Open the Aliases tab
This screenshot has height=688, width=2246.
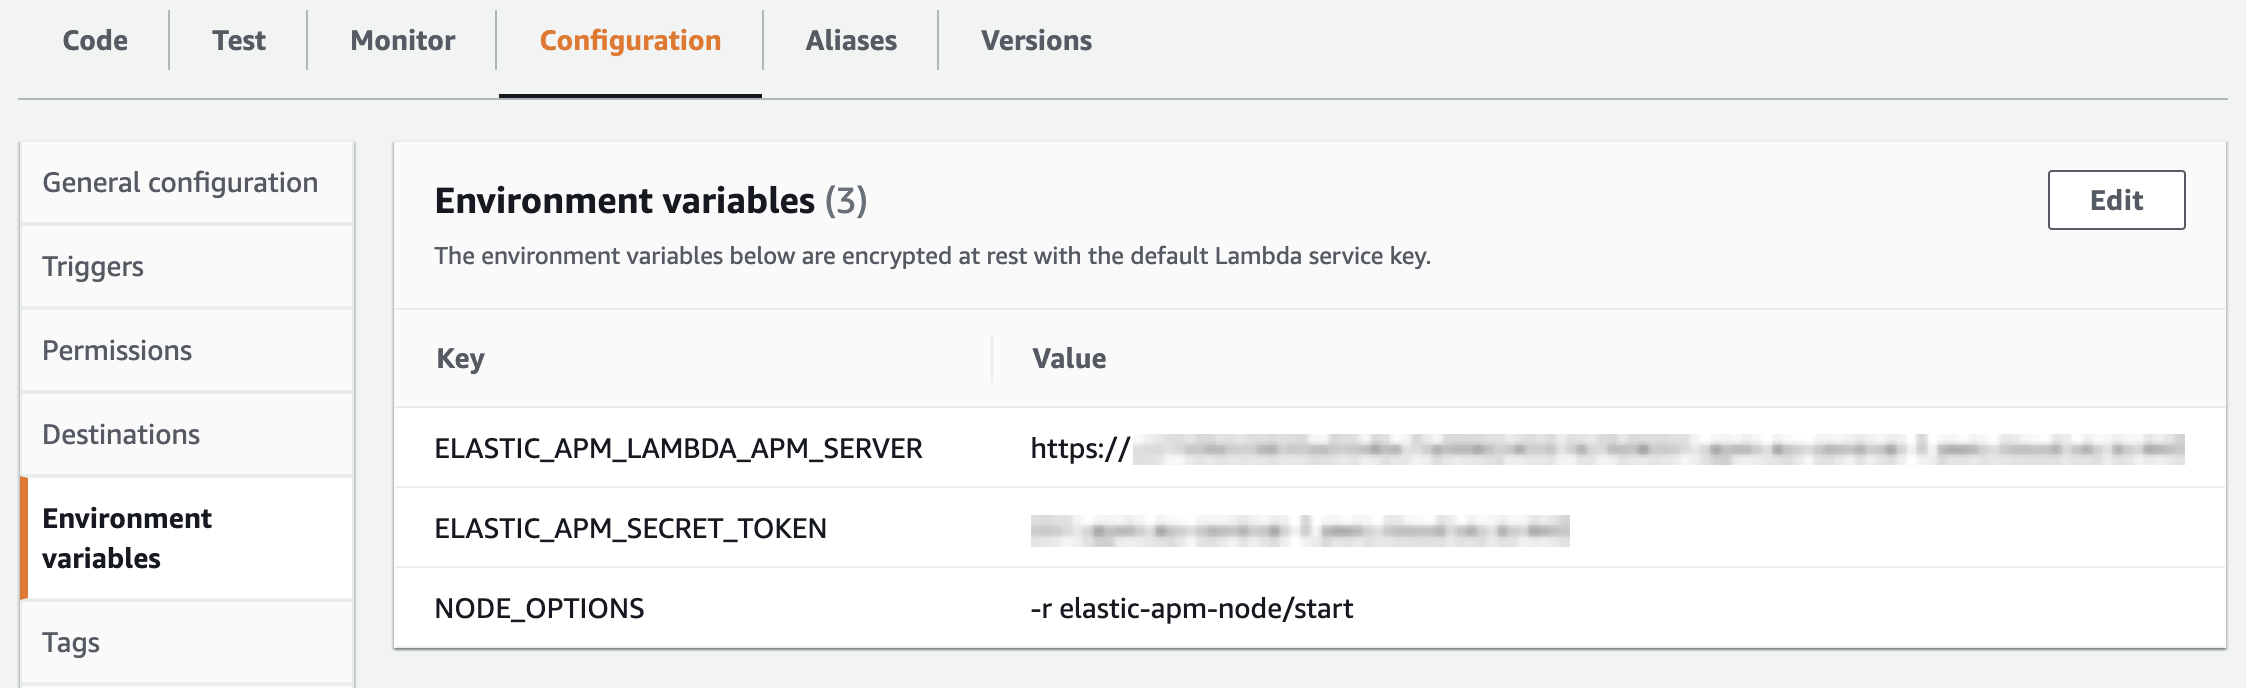[850, 40]
